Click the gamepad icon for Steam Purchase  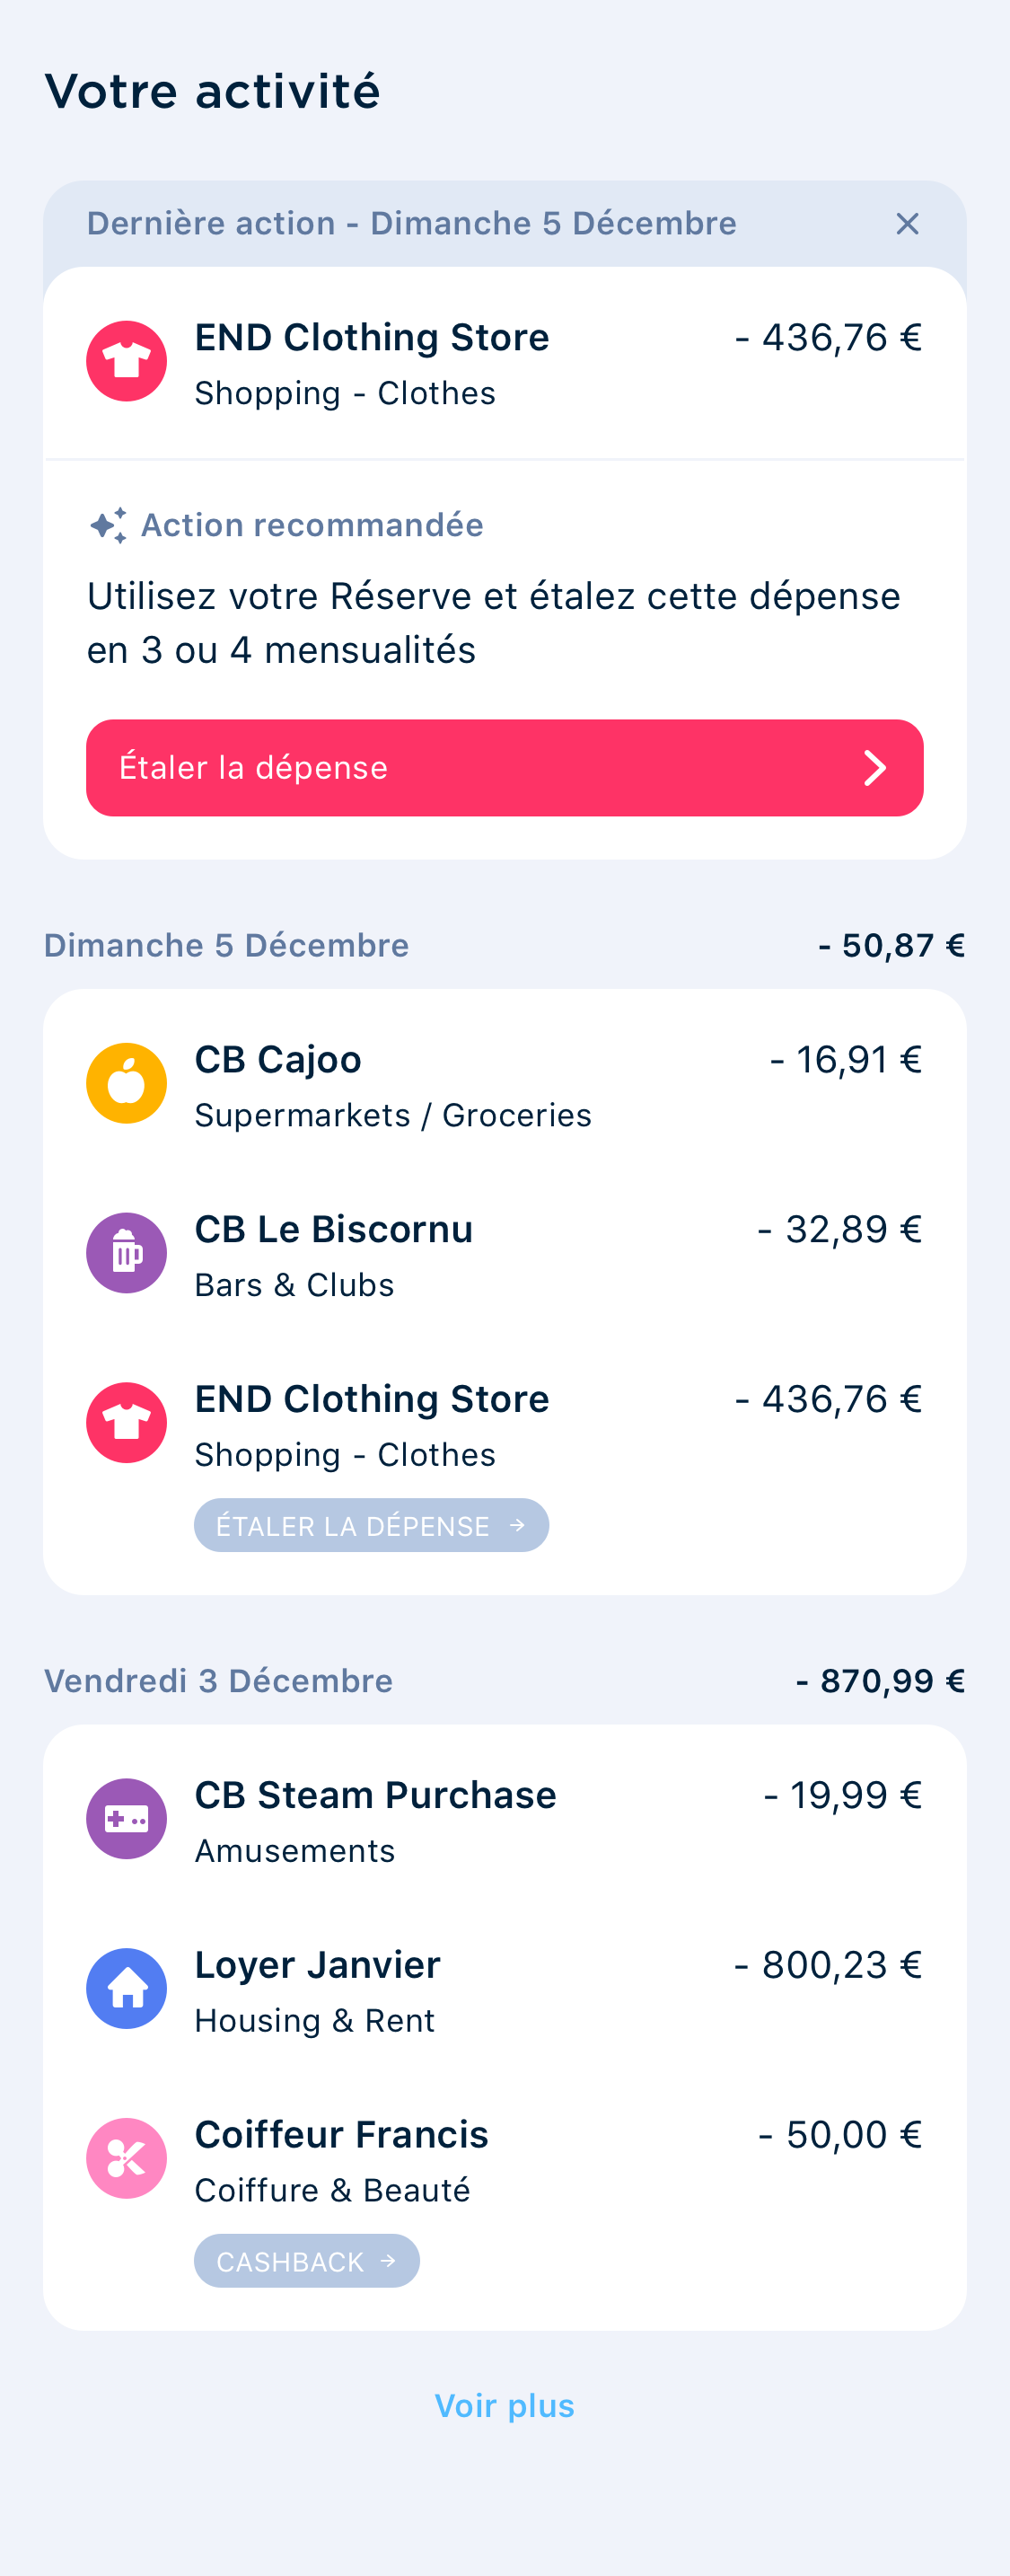[x=126, y=1819]
